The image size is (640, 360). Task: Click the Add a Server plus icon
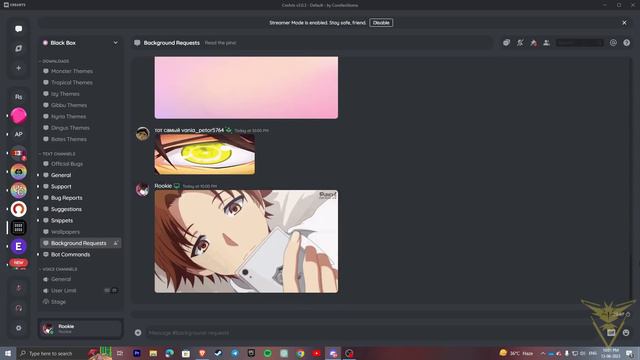pos(18,68)
